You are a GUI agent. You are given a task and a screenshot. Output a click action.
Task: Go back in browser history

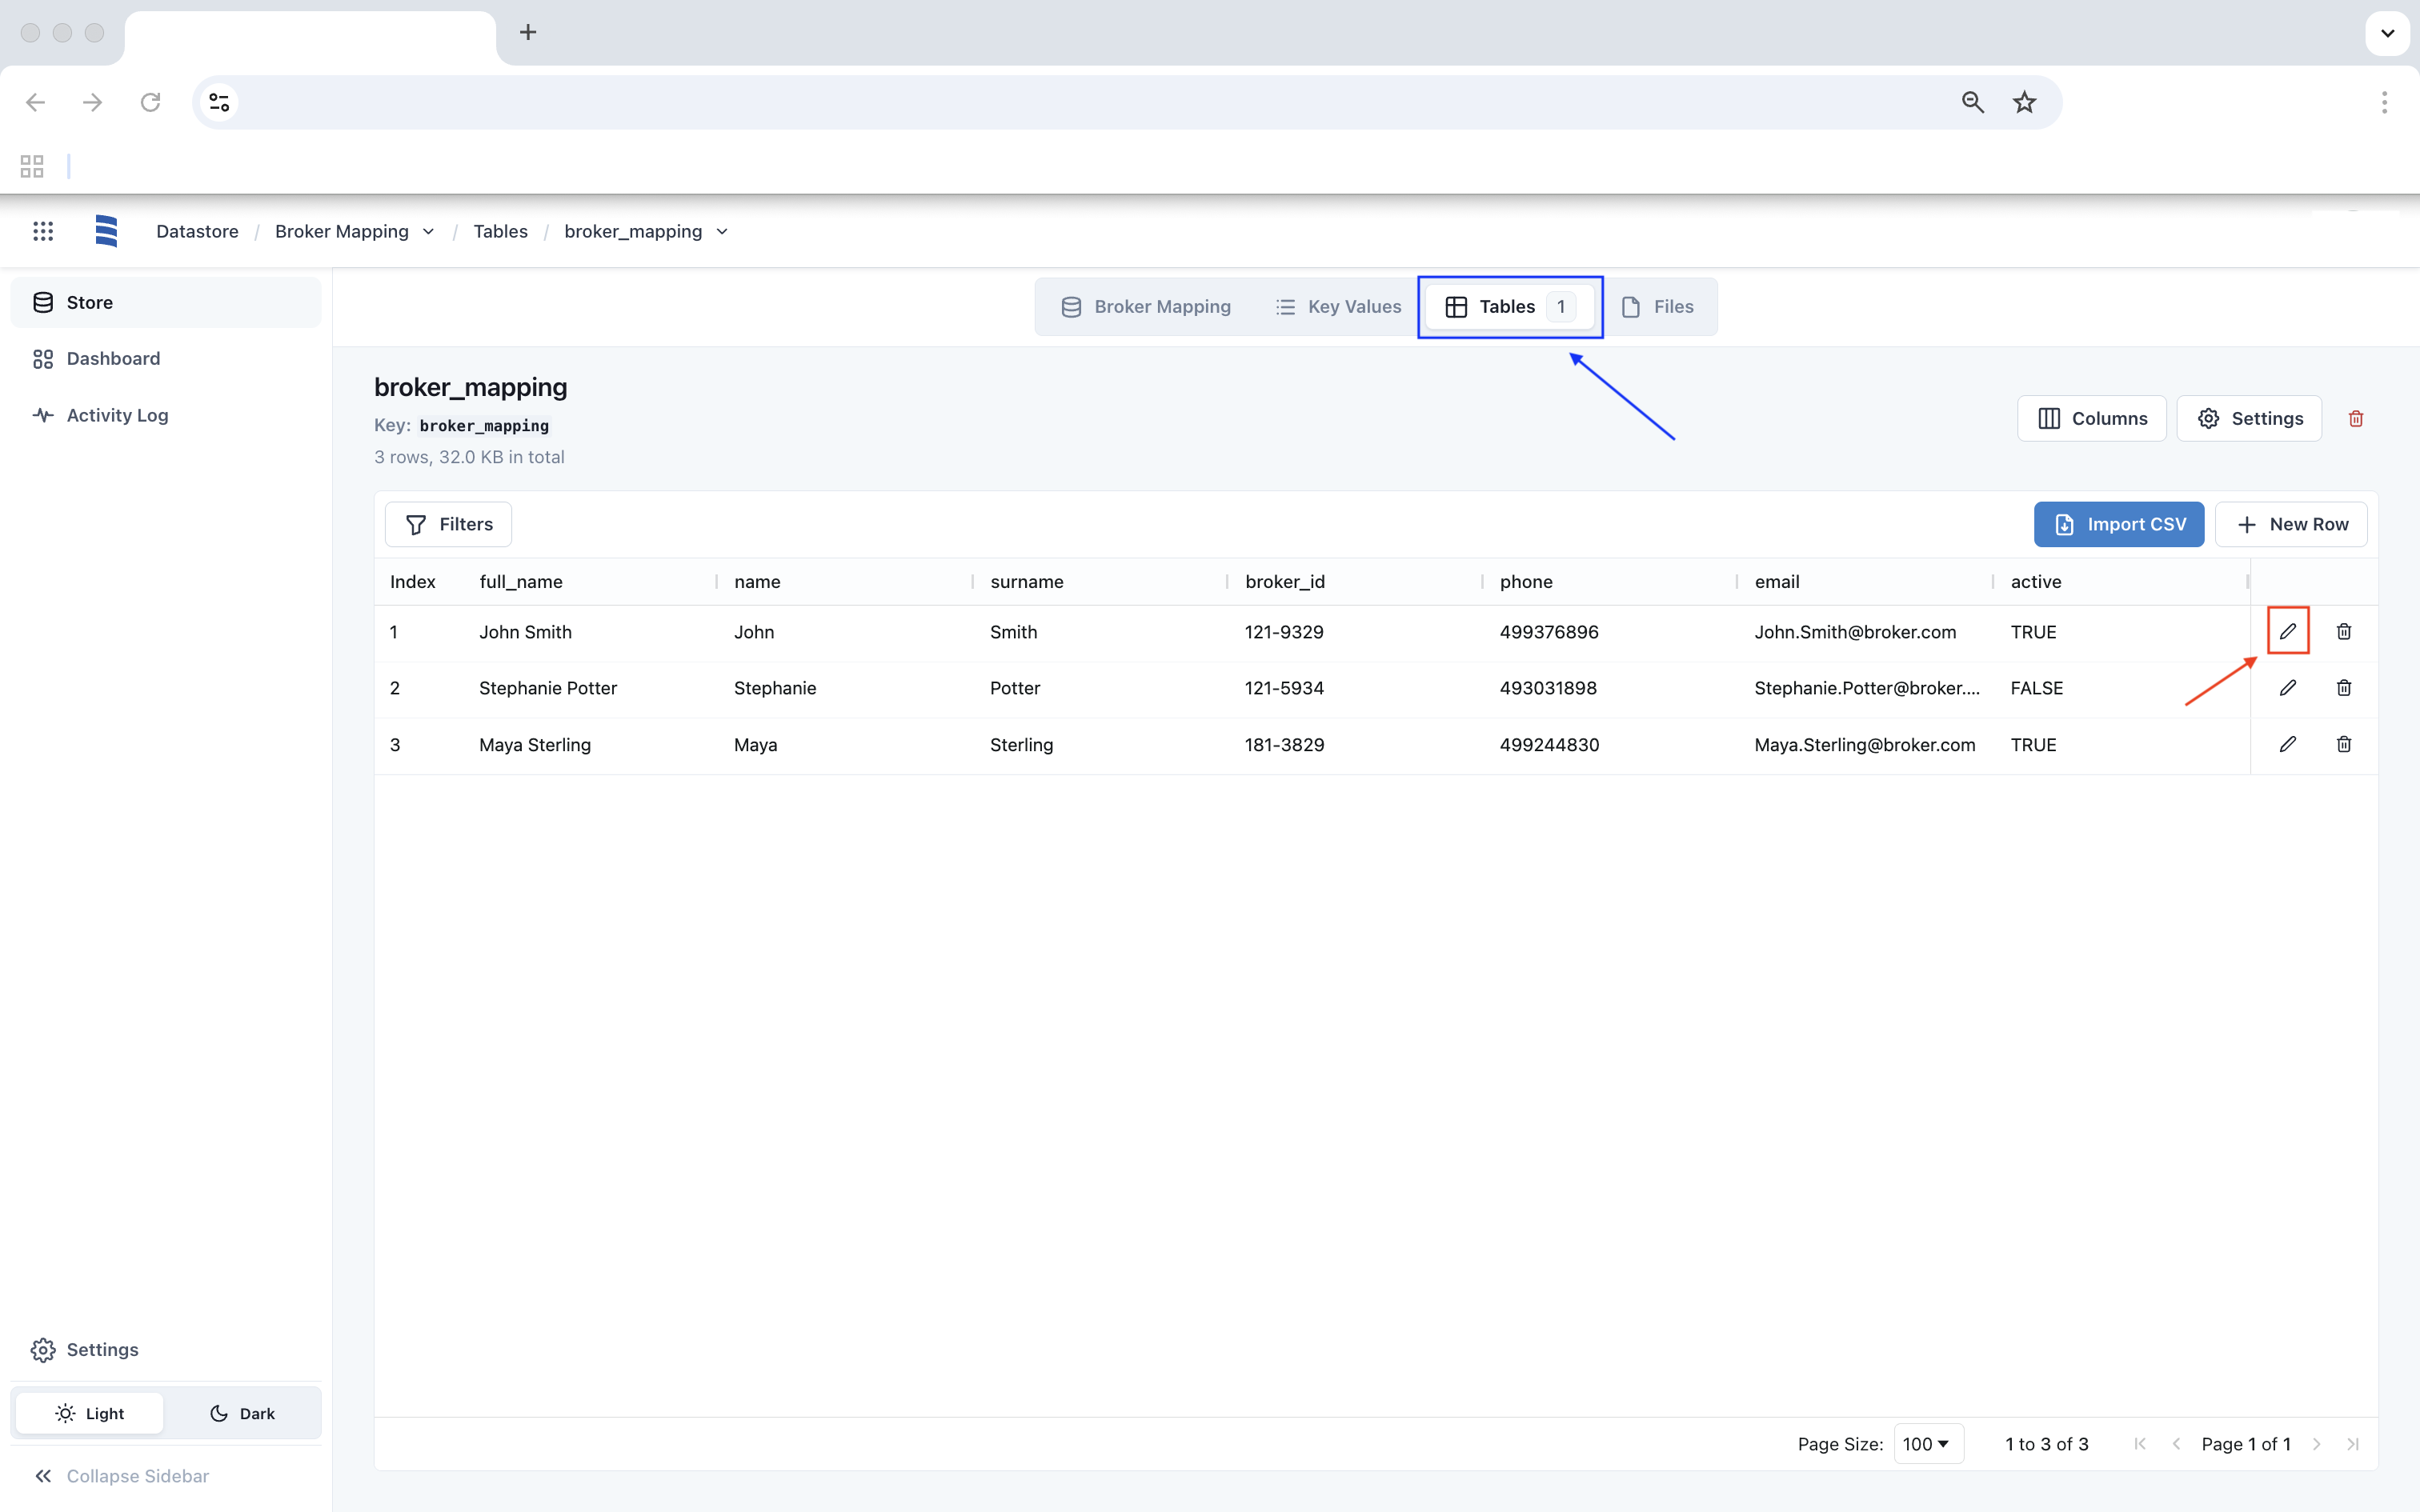36,102
